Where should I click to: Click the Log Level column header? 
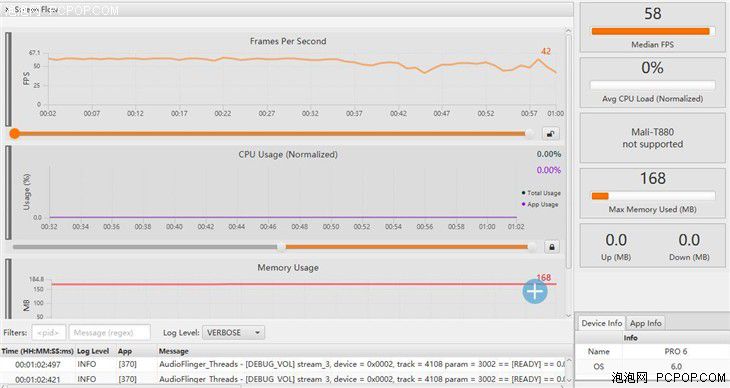pos(93,351)
